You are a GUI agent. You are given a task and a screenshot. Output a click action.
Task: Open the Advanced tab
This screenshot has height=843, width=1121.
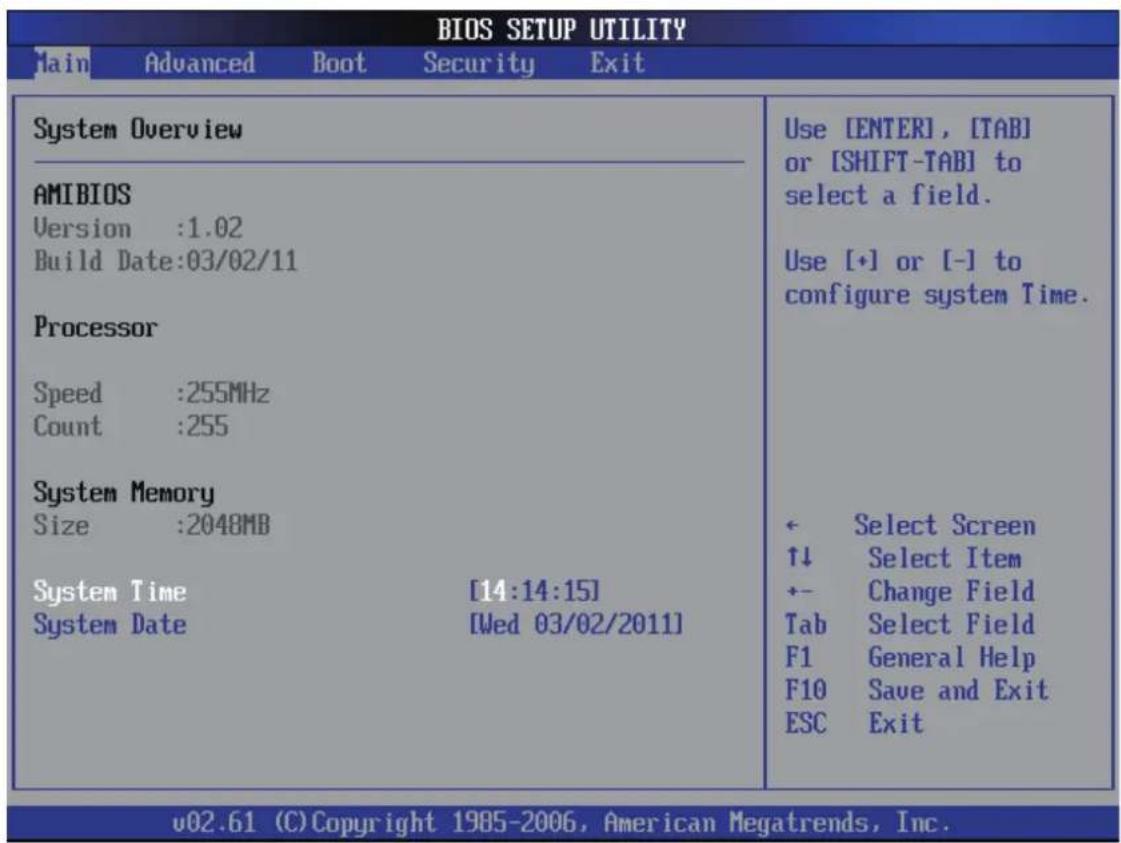(199, 63)
